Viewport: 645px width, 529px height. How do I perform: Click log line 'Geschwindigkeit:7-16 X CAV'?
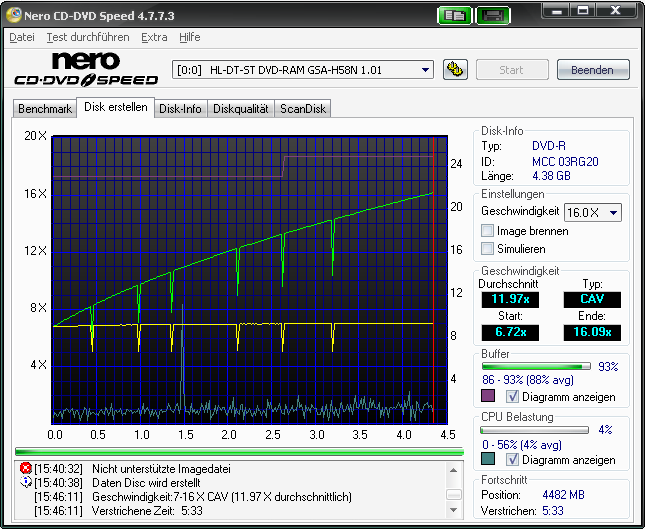click(x=222, y=497)
